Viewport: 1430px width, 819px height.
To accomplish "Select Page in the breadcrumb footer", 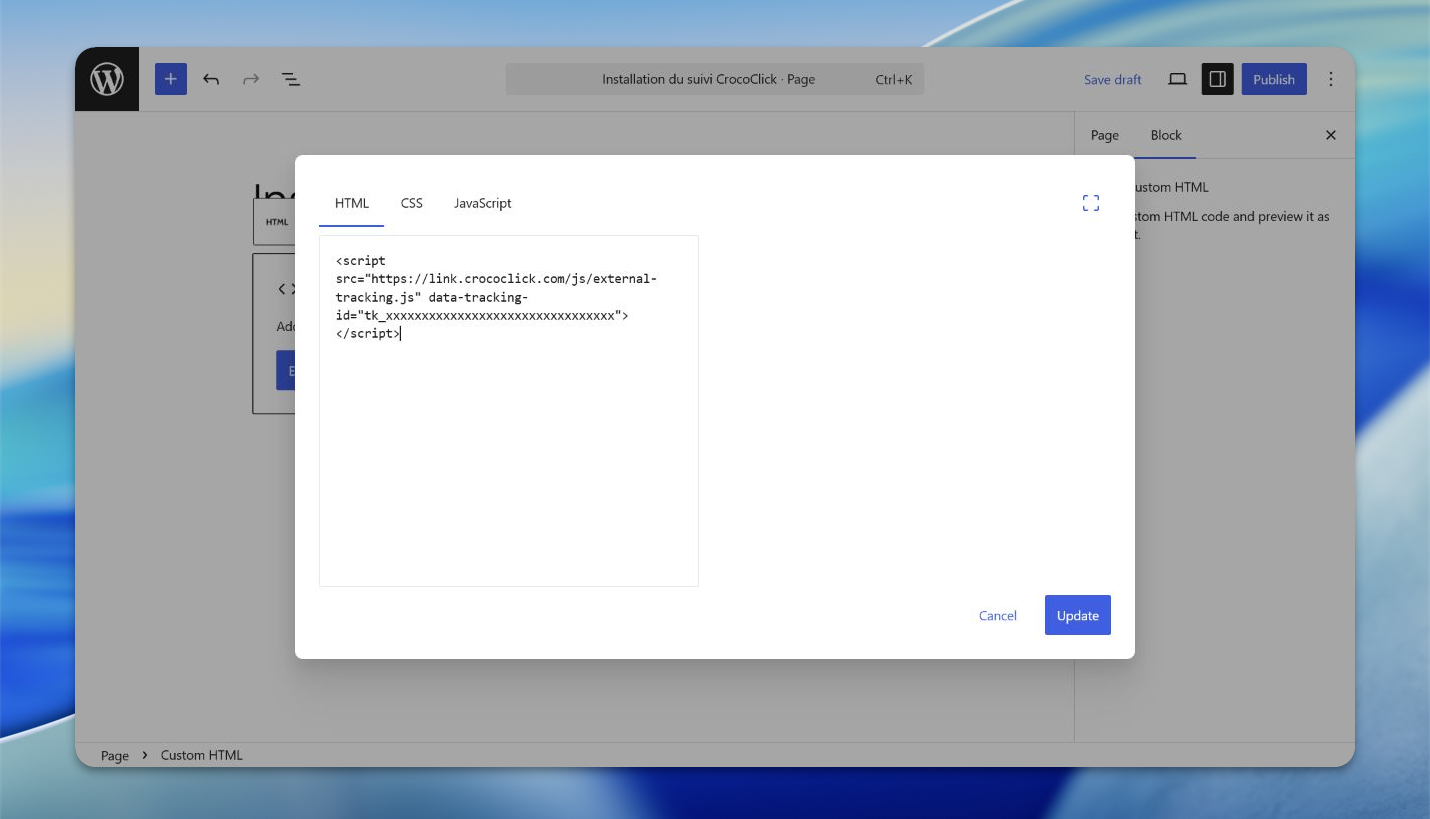I will (115, 755).
